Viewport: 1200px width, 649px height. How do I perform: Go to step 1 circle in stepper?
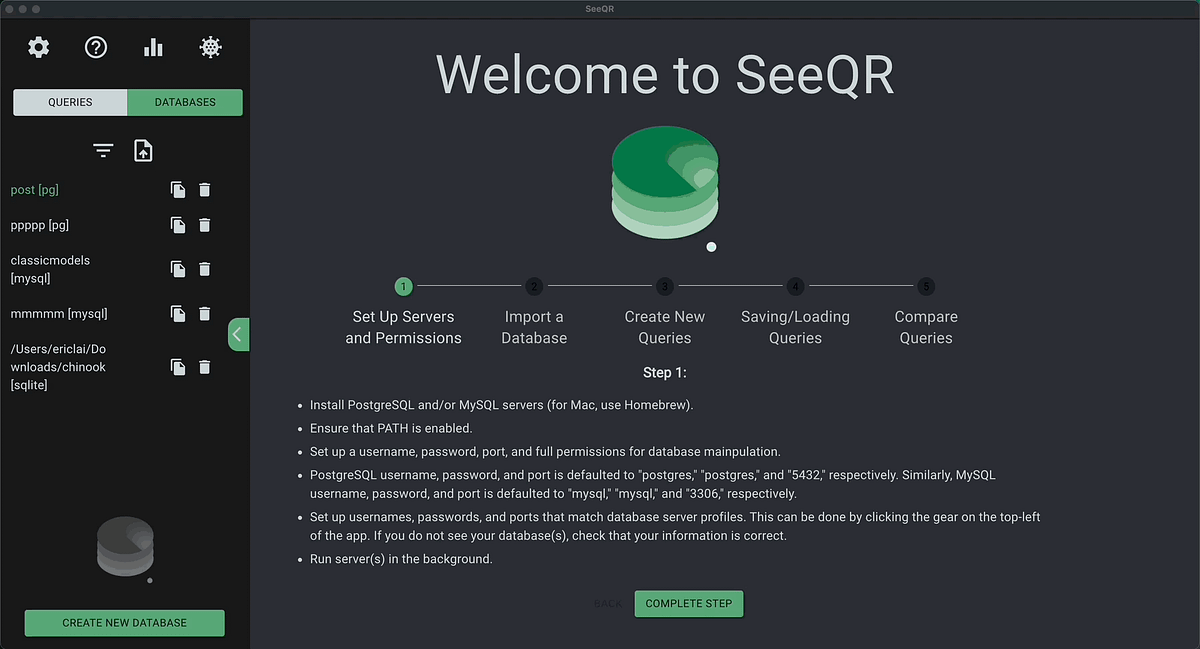pyautogui.click(x=403, y=287)
